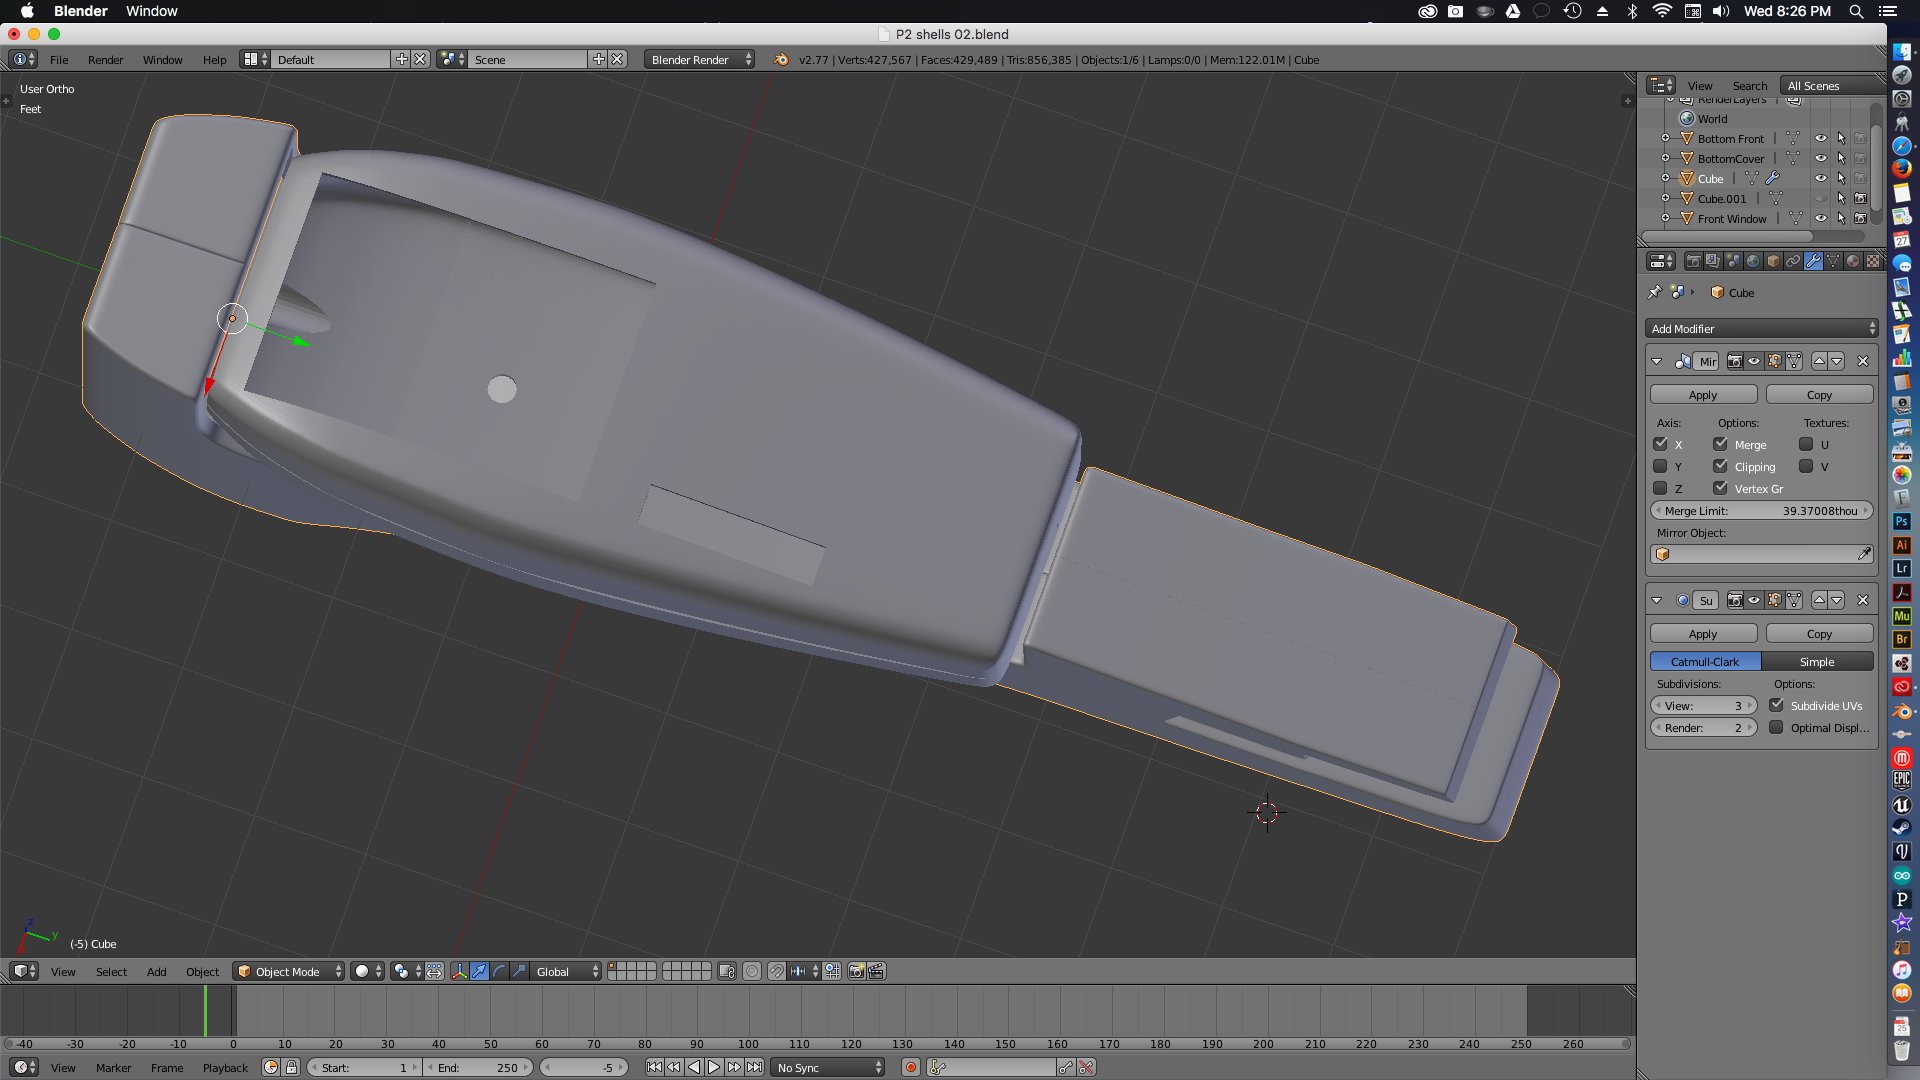The height and width of the screenshot is (1080, 1920).
Task: Open the No Sync playback dropdown
Action: click(829, 1067)
